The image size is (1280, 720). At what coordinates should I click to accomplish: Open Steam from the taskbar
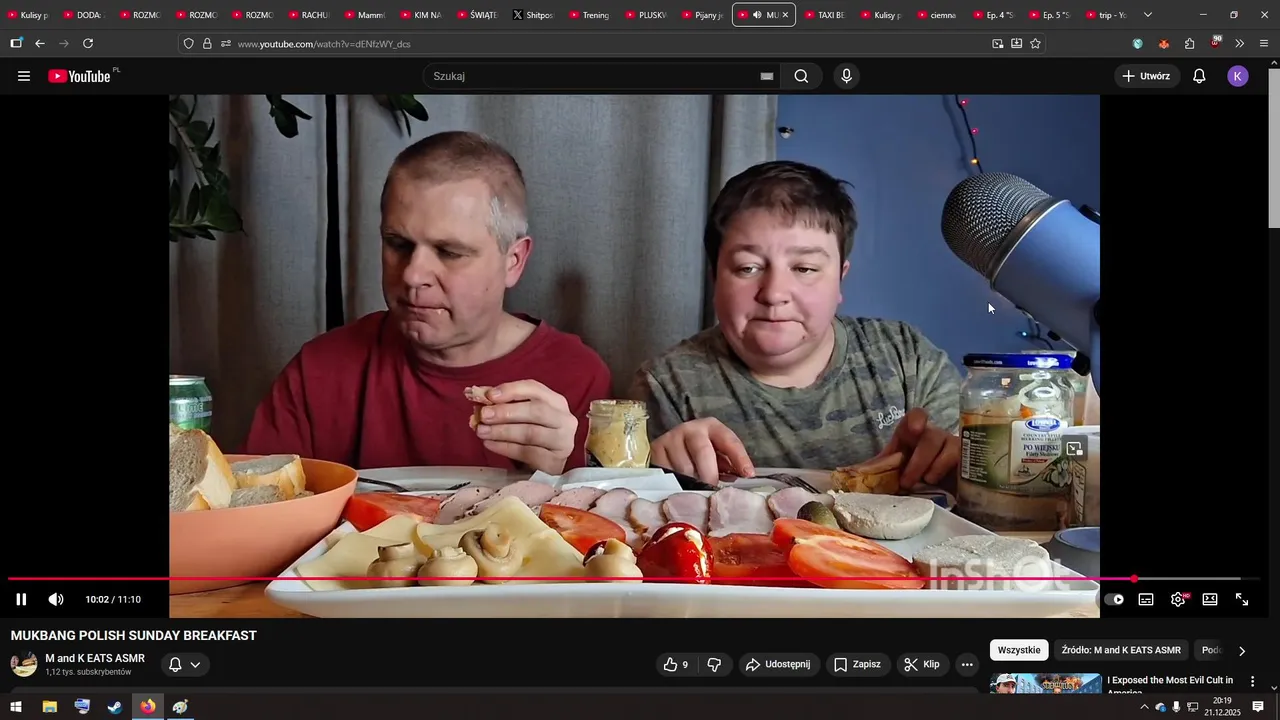115,707
